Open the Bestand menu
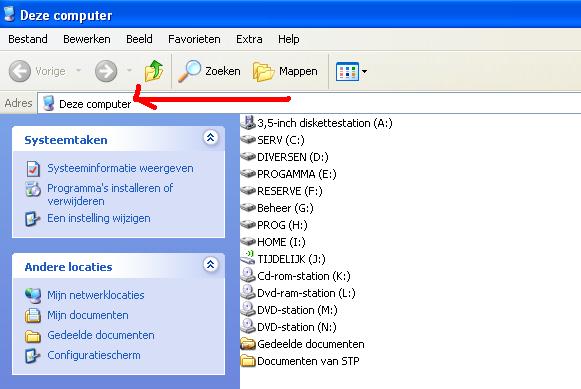This screenshot has width=581, height=389. tap(28, 39)
